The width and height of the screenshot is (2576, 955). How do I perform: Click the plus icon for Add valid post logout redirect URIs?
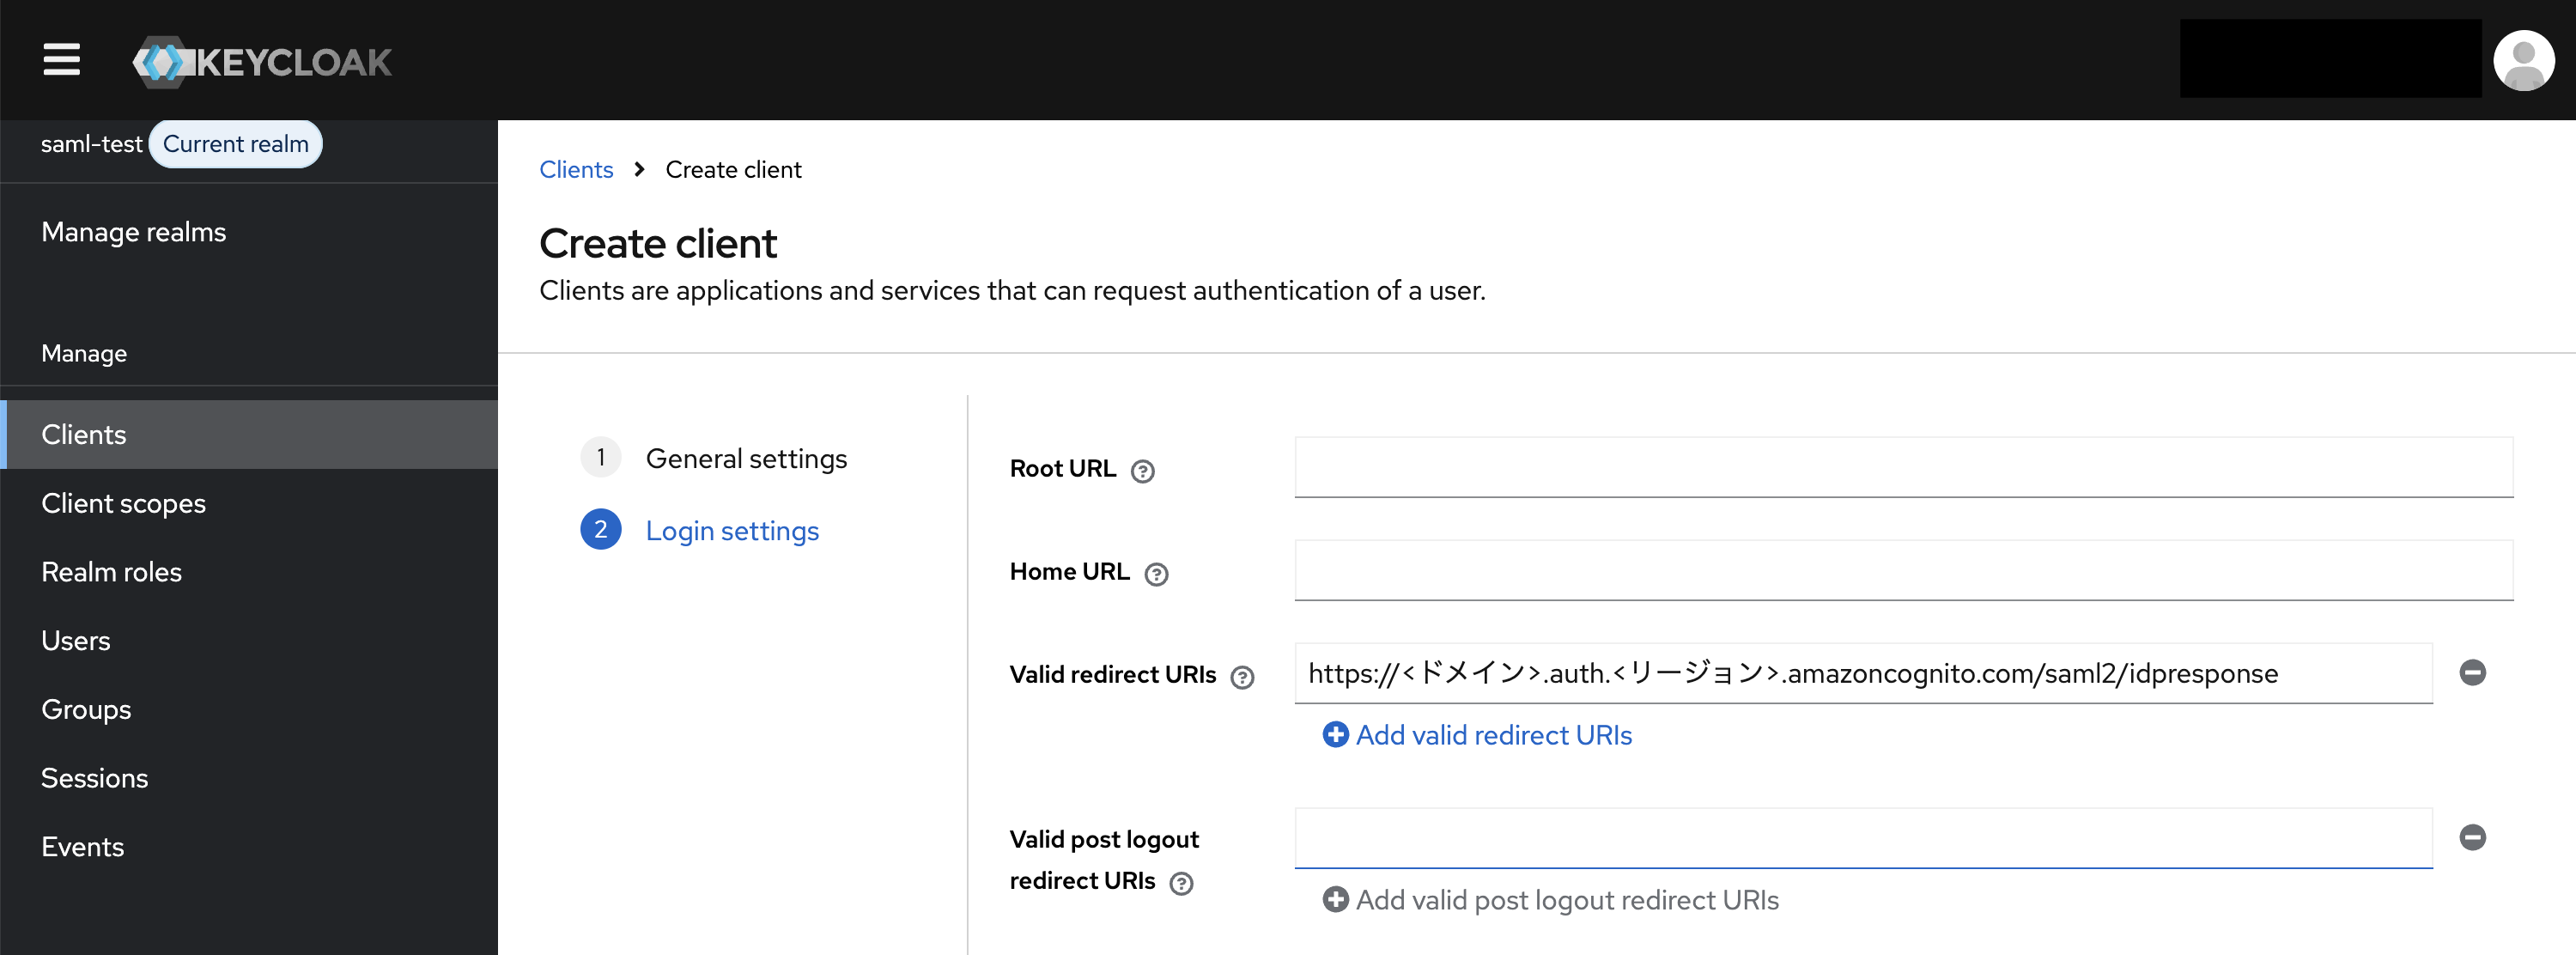[1335, 900]
